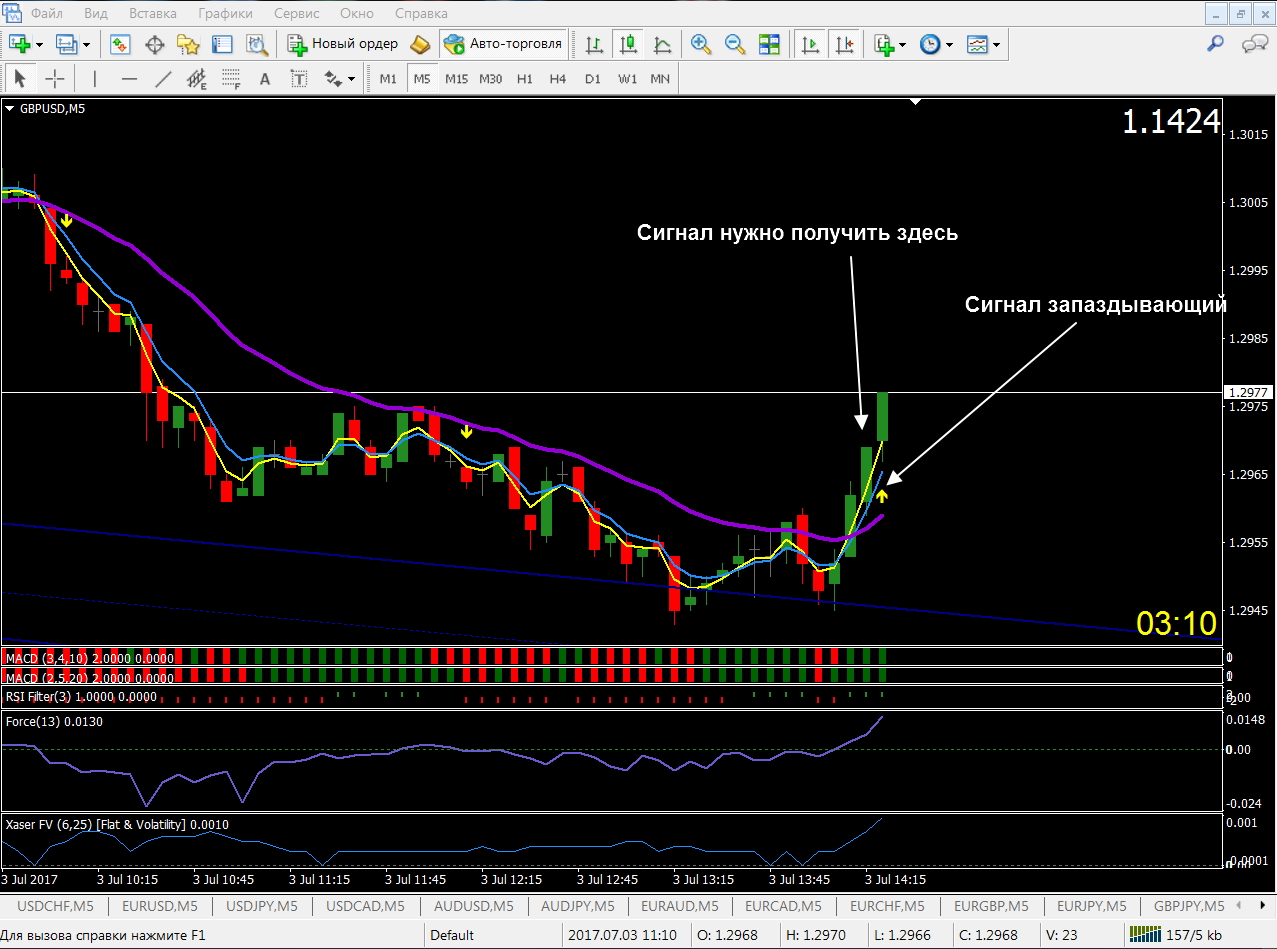
Task: Switch chart to line chart mode
Action: point(662,44)
